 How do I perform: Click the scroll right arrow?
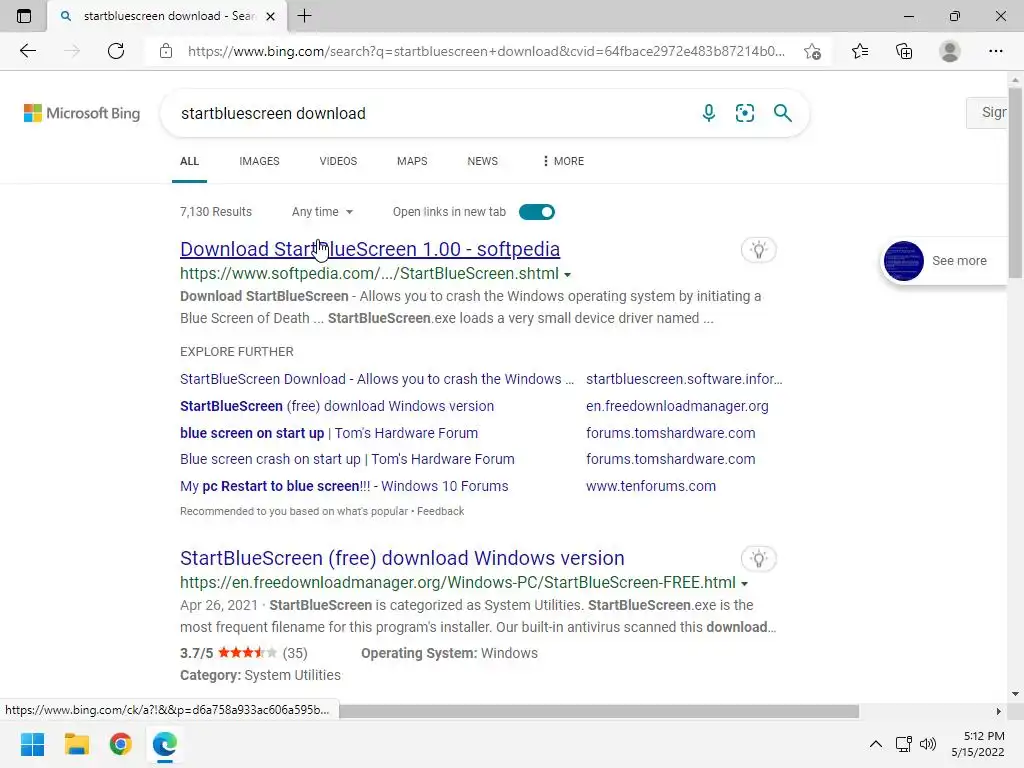998,711
